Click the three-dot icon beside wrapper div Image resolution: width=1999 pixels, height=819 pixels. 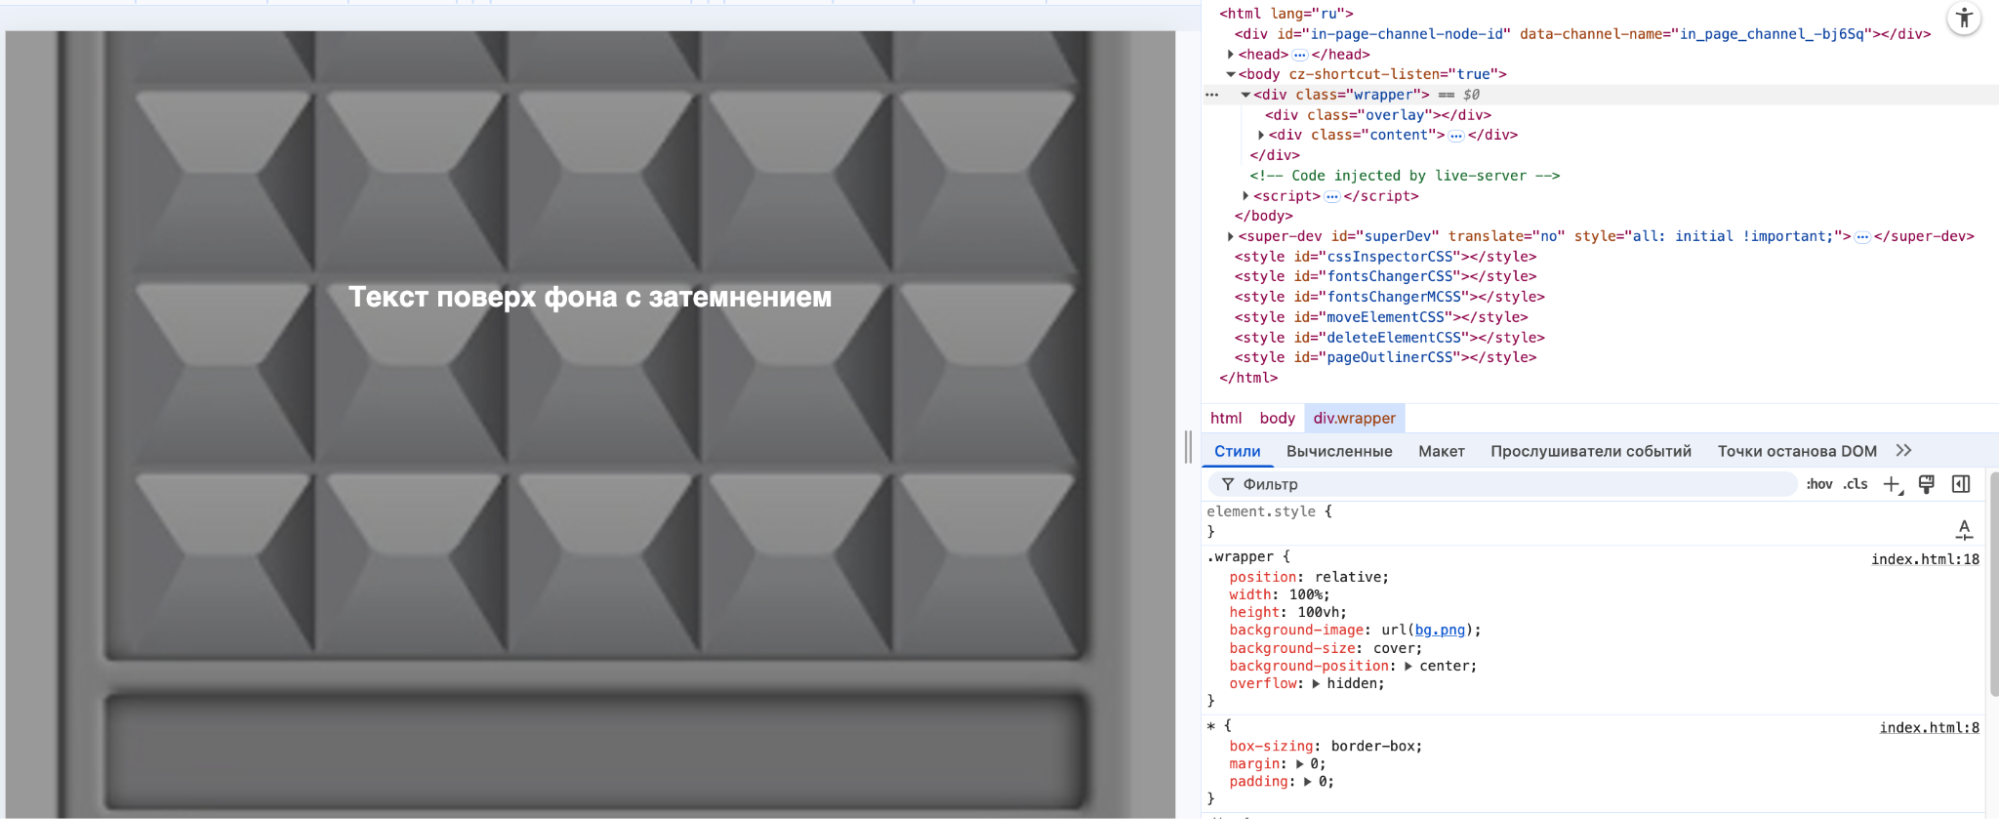(1212, 95)
